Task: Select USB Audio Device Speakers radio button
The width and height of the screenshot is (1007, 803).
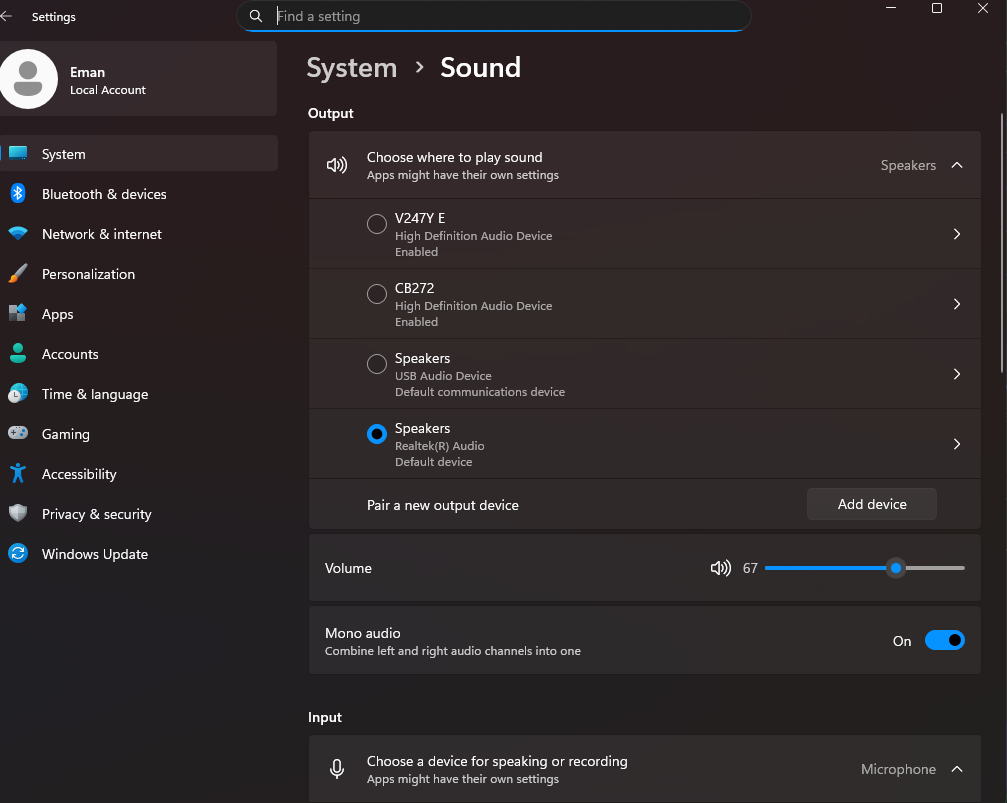Action: pyautogui.click(x=376, y=364)
